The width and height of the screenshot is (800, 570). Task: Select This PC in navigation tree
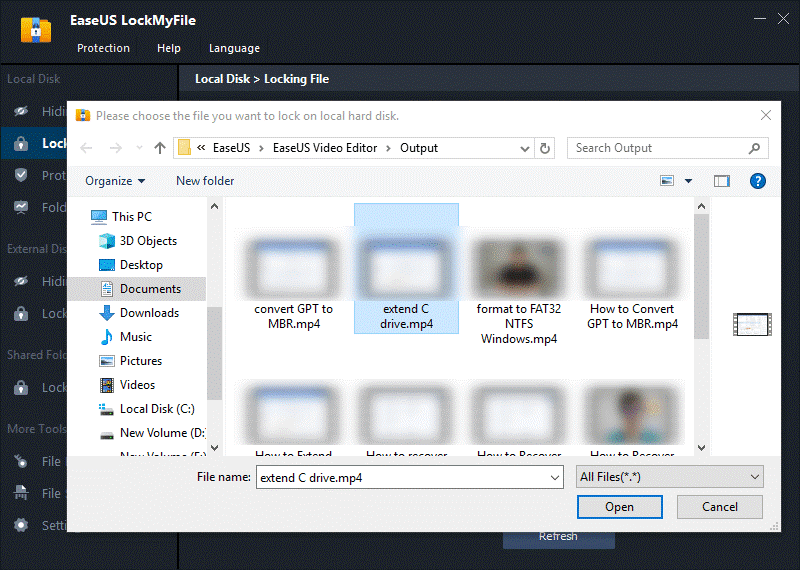click(x=121, y=217)
